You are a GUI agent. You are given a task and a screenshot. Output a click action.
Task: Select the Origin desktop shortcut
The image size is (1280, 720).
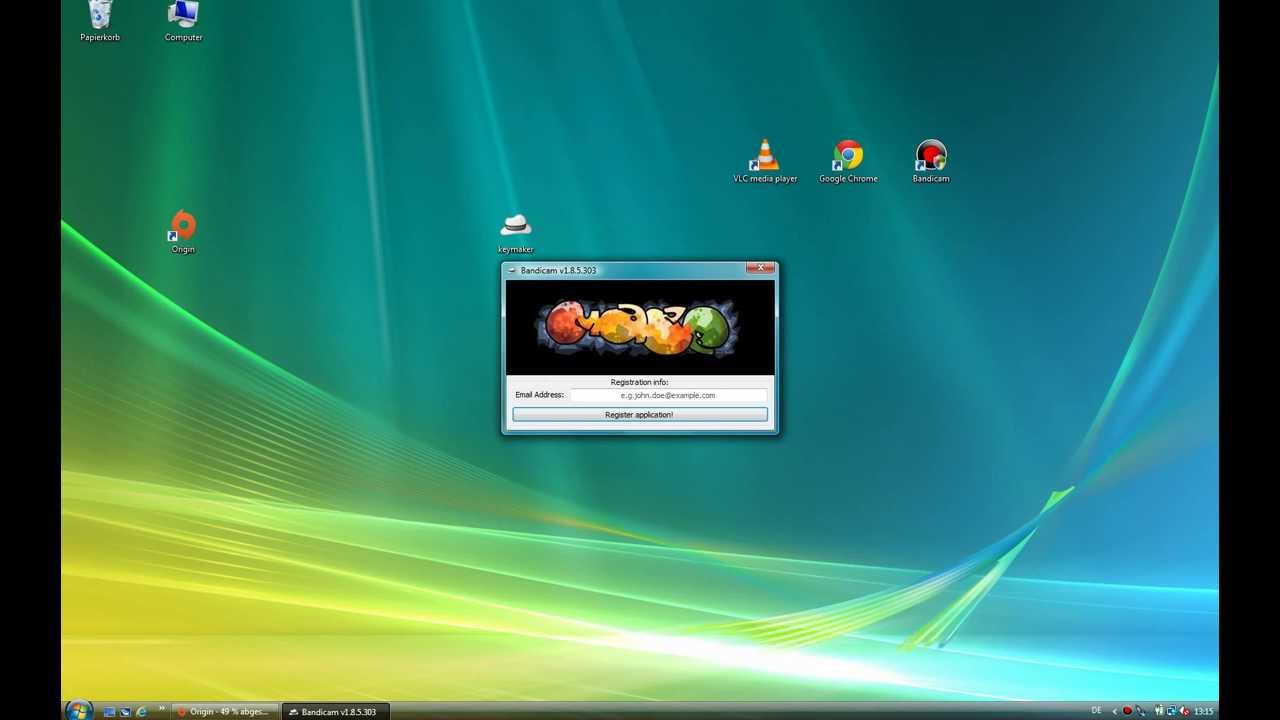tap(183, 232)
